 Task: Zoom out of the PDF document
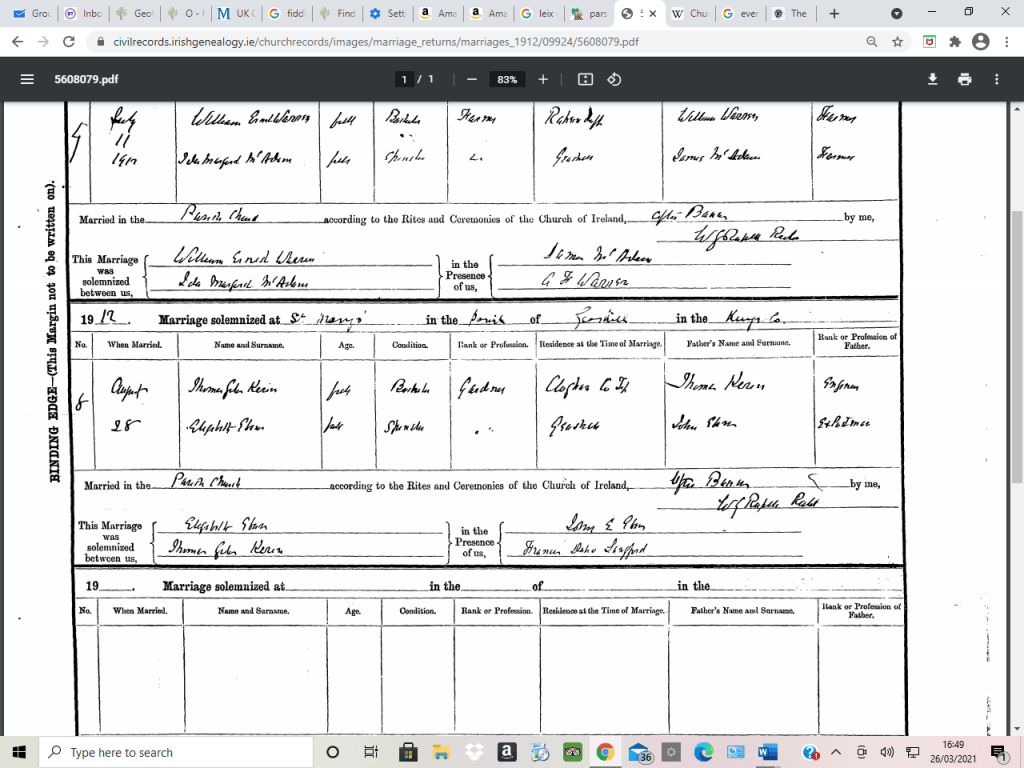(x=471, y=79)
